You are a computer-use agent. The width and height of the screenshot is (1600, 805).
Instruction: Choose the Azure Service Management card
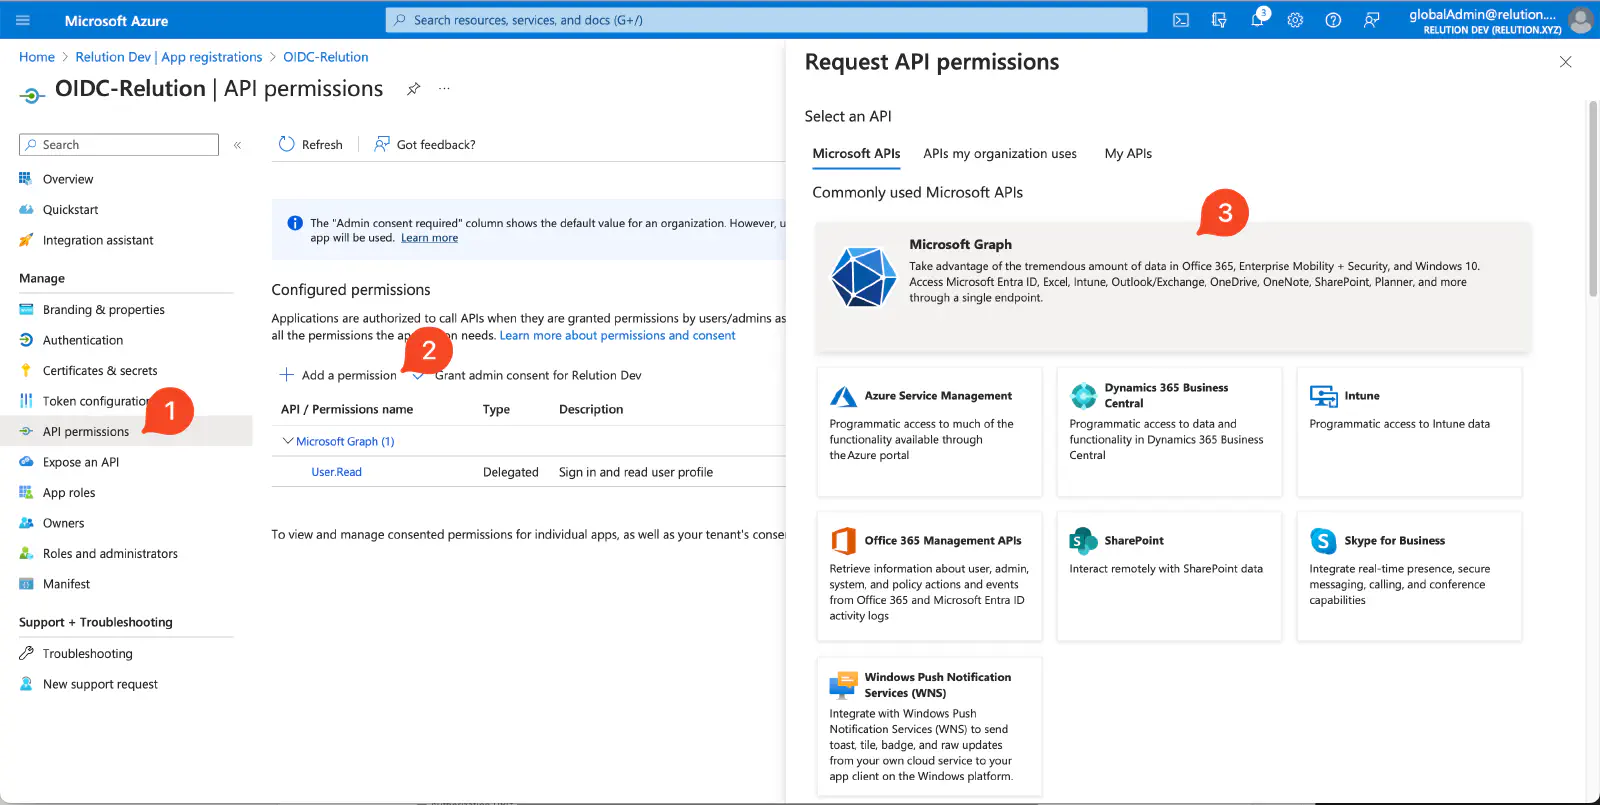929,432
